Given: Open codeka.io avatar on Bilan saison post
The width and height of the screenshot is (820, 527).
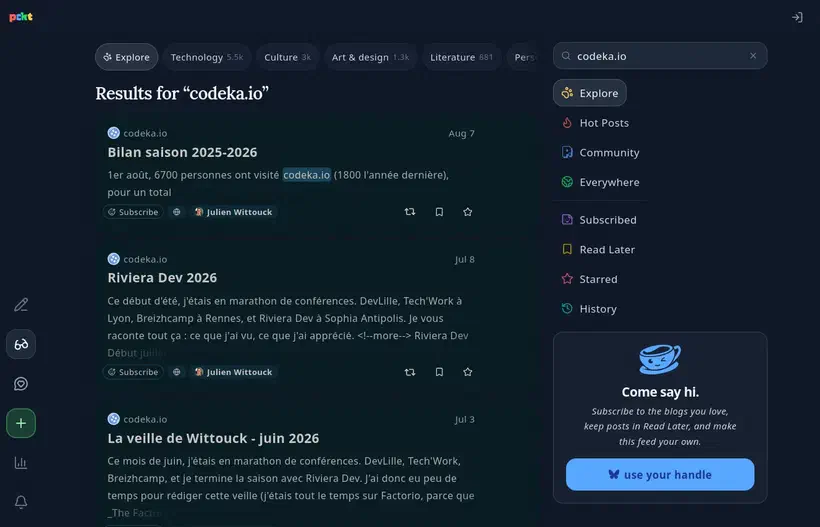Looking at the screenshot, I should [x=113, y=133].
